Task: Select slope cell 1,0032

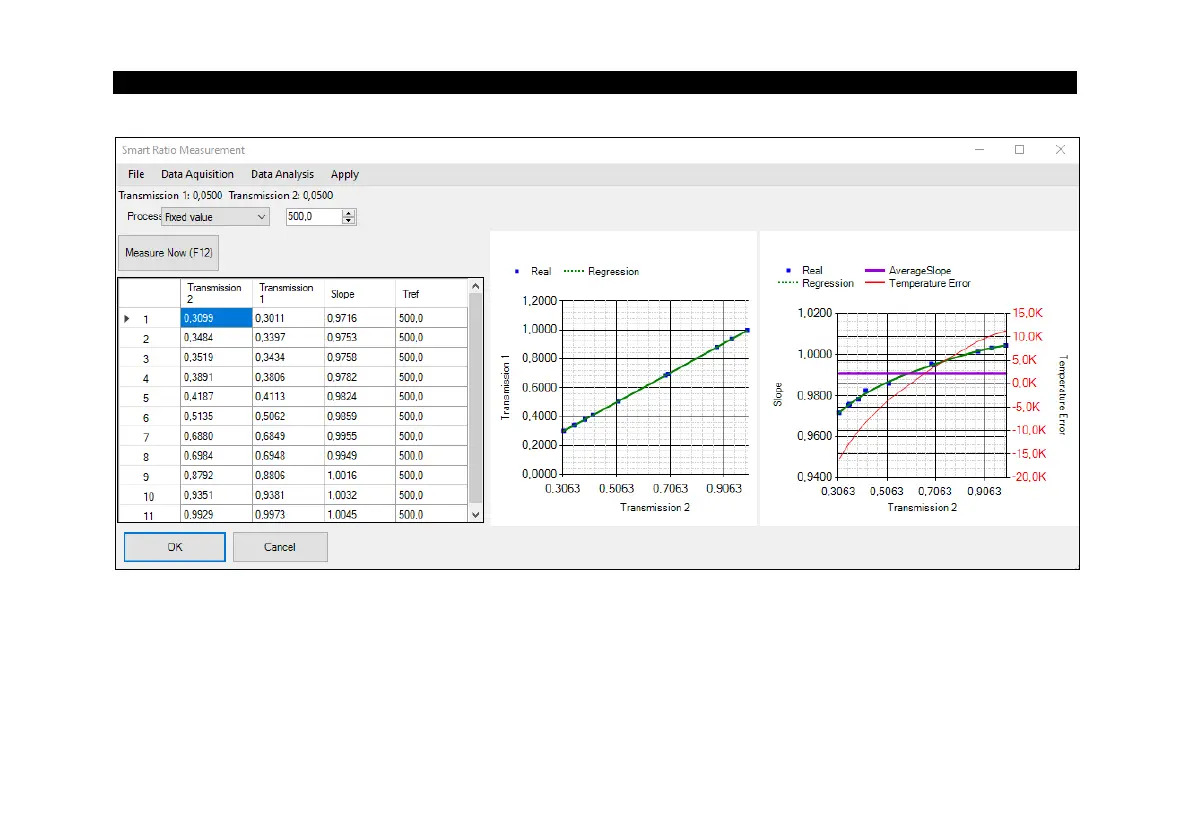Action: tap(359, 495)
